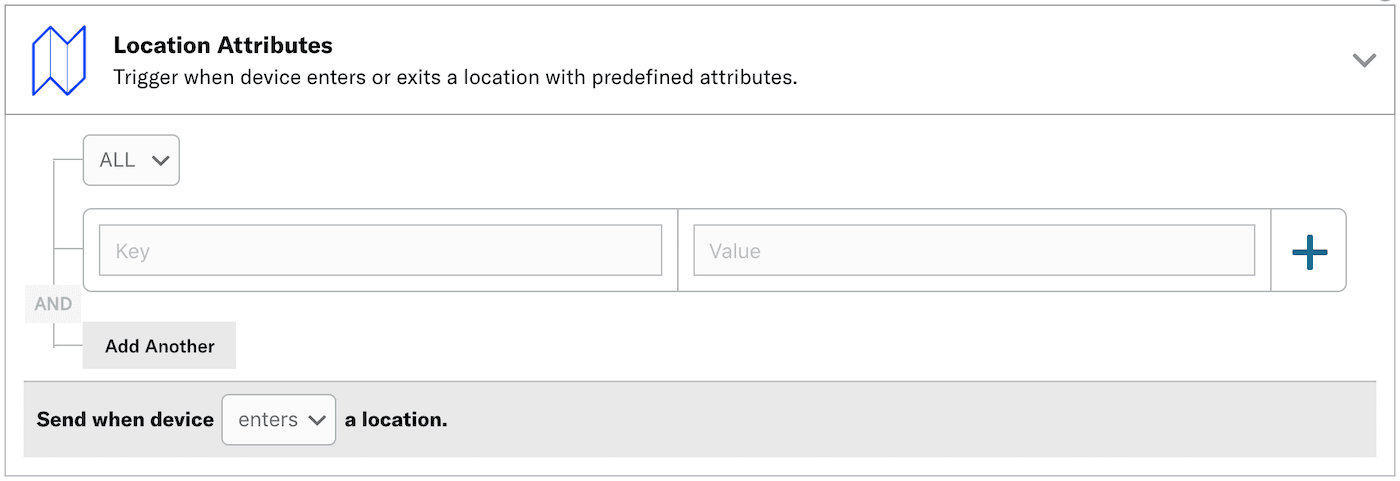The image size is (1400, 481).
Task: Click the arrow inside the ALL dropdown
Action: point(160,161)
